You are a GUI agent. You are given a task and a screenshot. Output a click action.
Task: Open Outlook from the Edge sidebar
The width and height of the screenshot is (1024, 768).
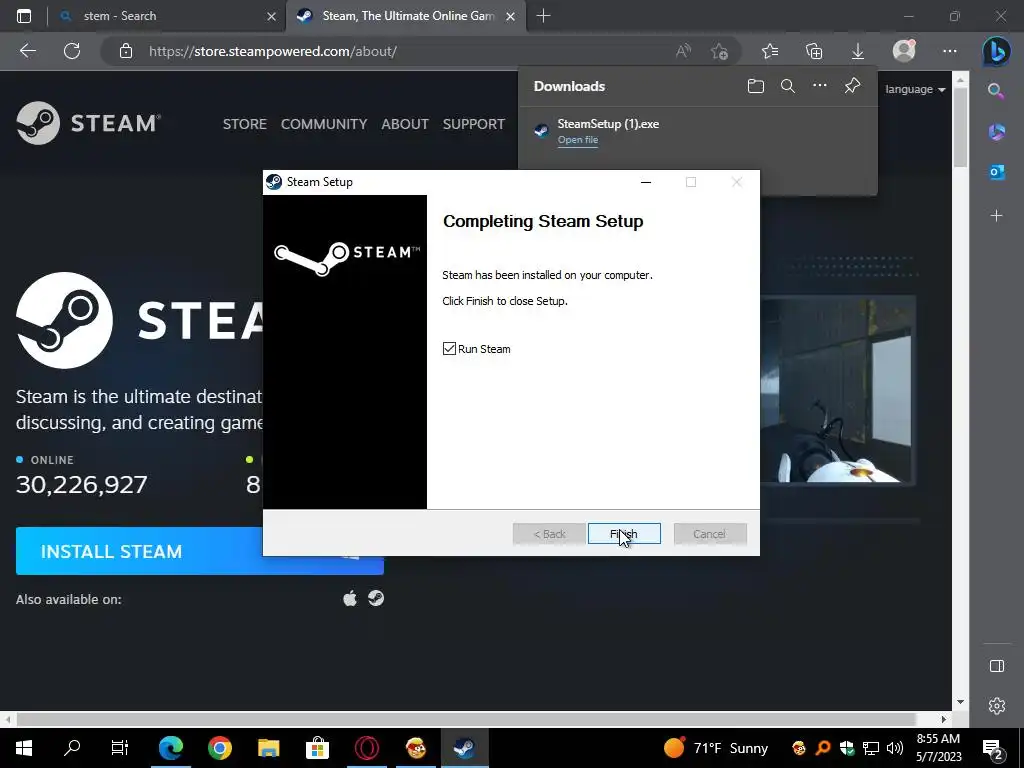point(997,172)
